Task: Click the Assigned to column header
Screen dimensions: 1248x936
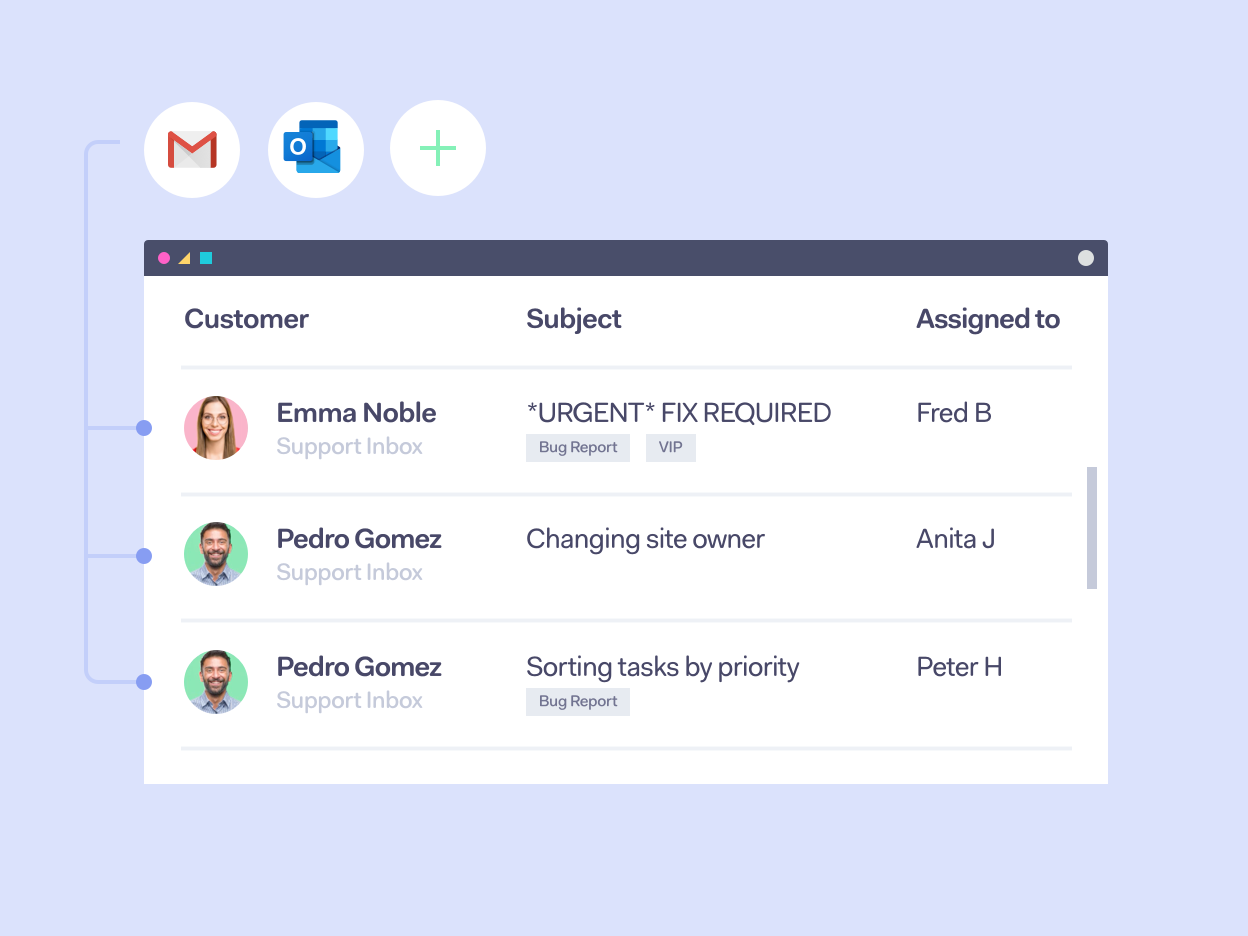Action: 987,319
